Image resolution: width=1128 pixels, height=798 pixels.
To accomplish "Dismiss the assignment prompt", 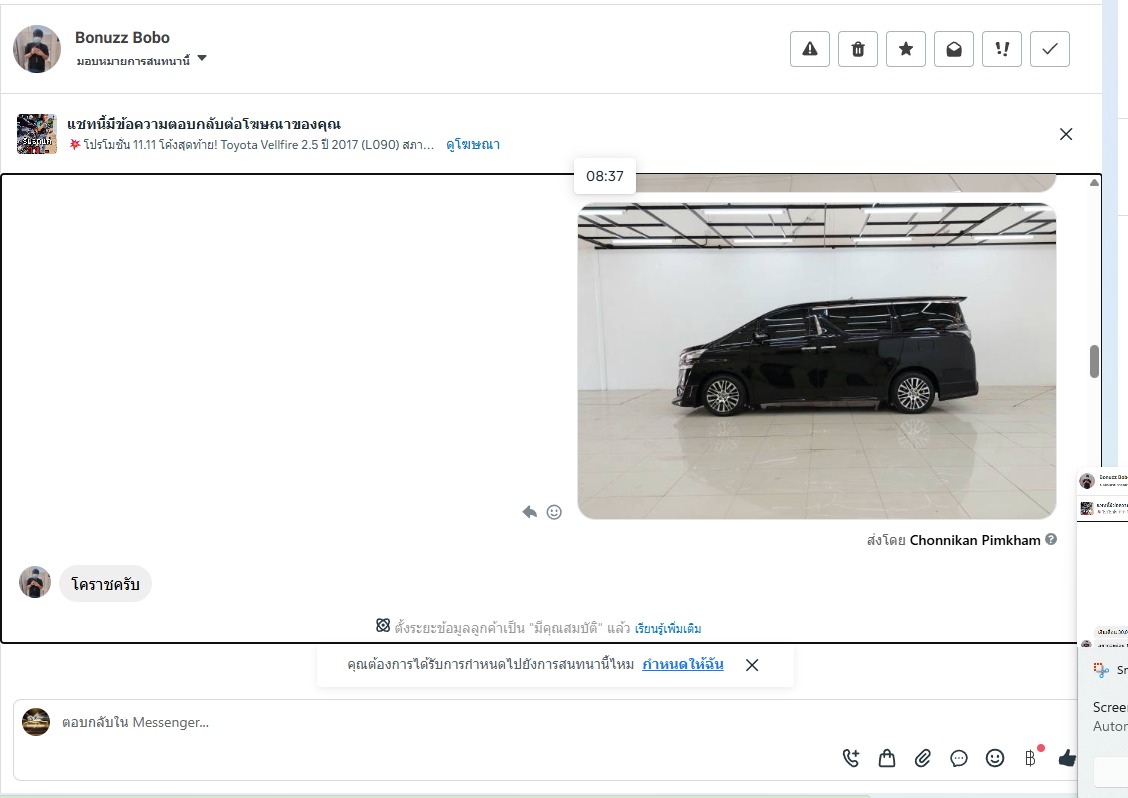I will [x=752, y=665].
